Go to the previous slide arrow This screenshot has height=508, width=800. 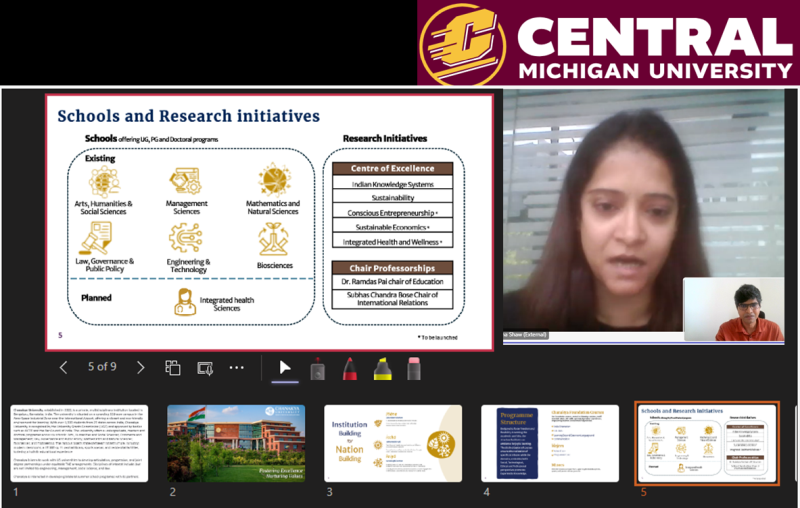point(64,367)
